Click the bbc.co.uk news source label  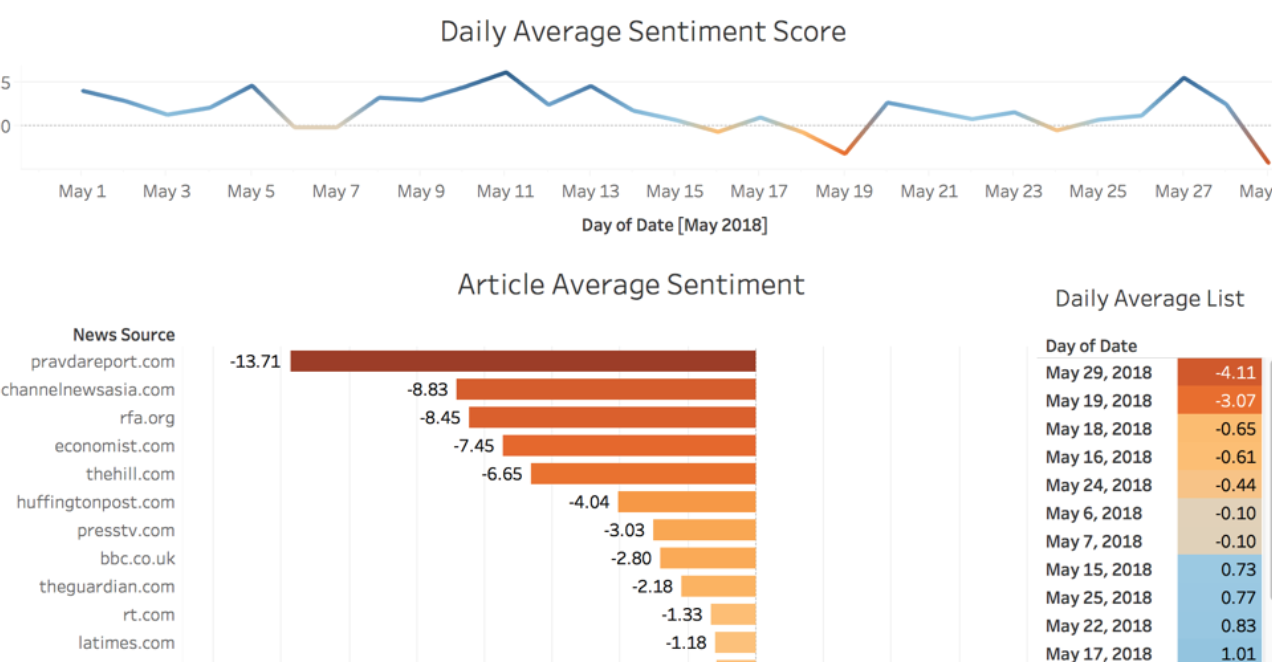137,558
